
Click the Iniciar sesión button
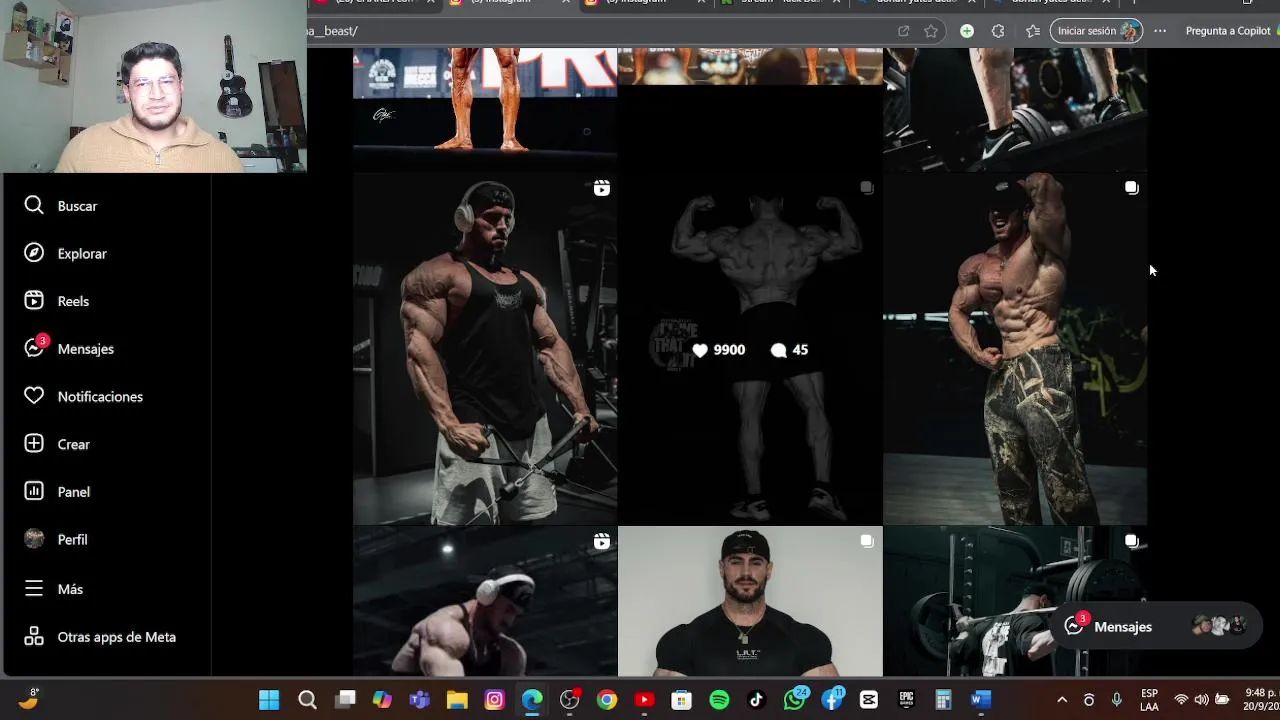click(x=1096, y=31)
